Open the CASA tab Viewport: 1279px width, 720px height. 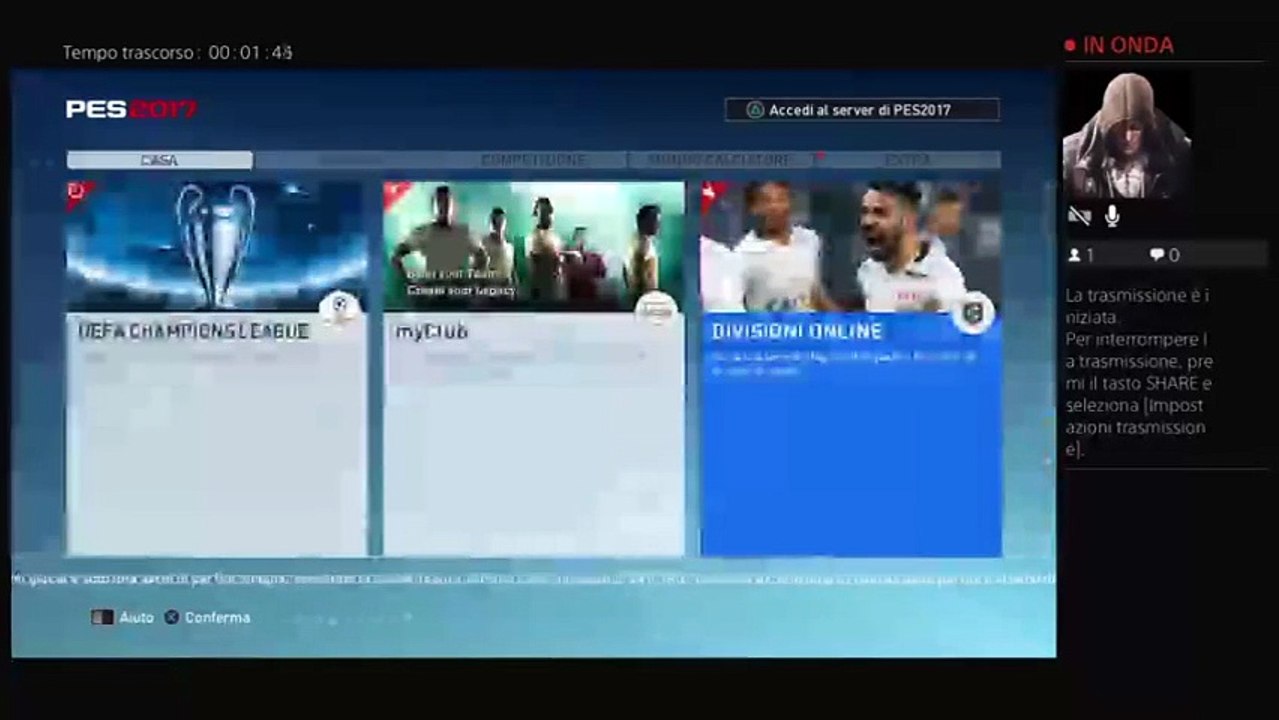click(160, 160)
